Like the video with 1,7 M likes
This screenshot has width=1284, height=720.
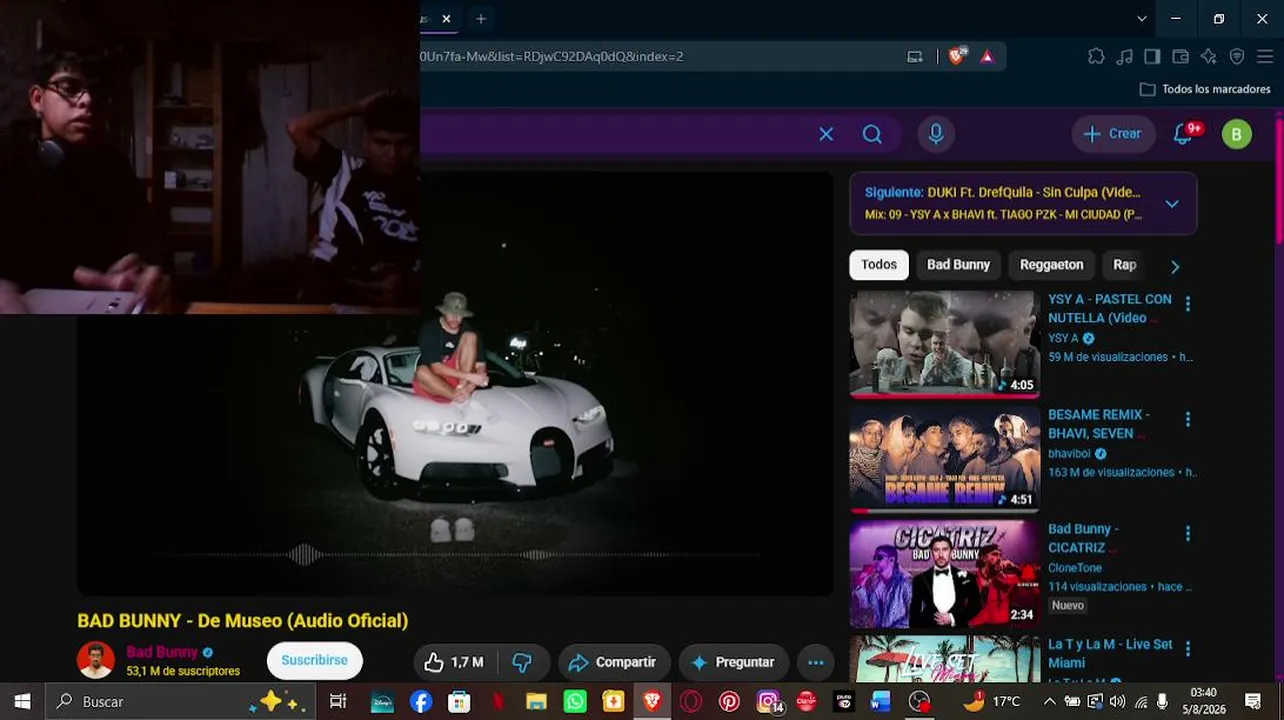[453, 662]
